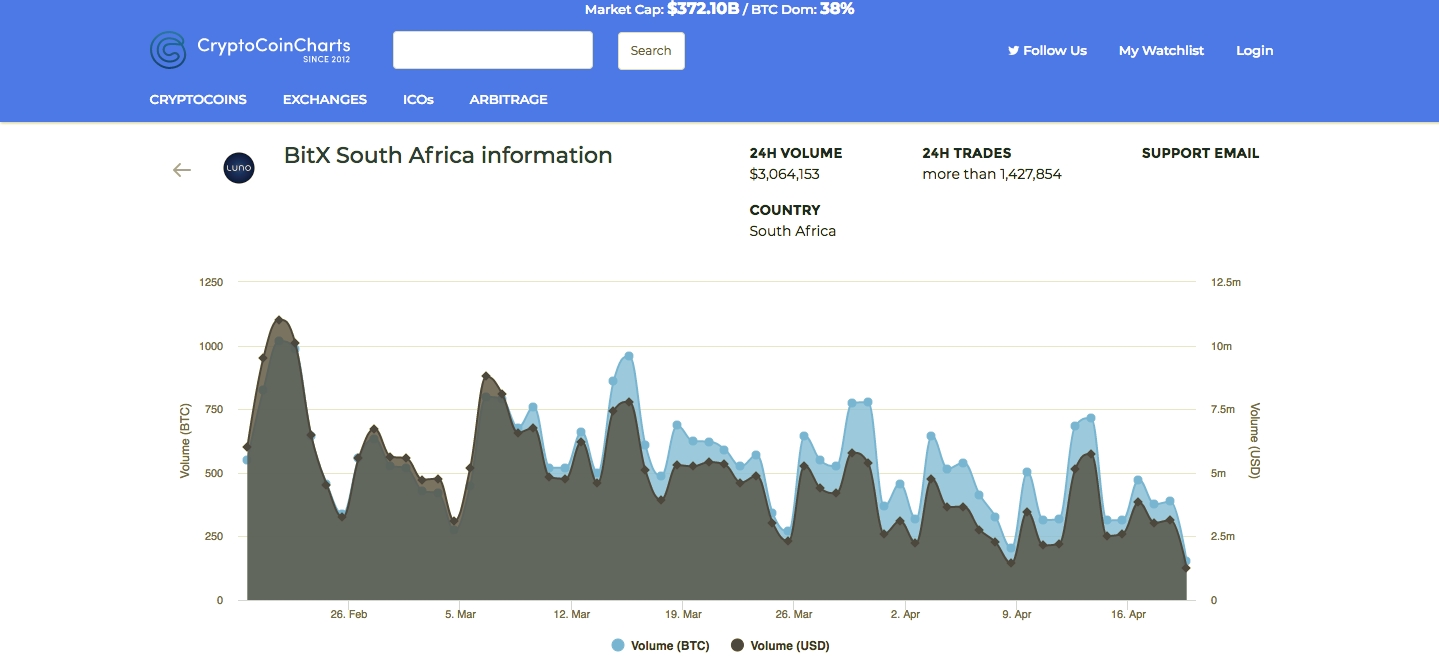Click the Luno exchange logo
Image resolution: width=1439 pixels, height=659 pixels.
click(239, 168)
